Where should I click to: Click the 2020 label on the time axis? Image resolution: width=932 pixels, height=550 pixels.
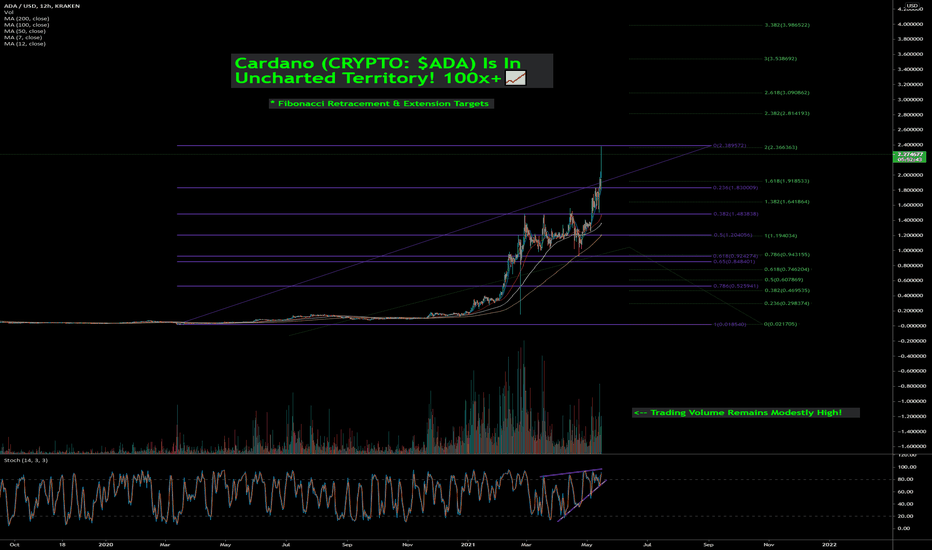(106, 545)
